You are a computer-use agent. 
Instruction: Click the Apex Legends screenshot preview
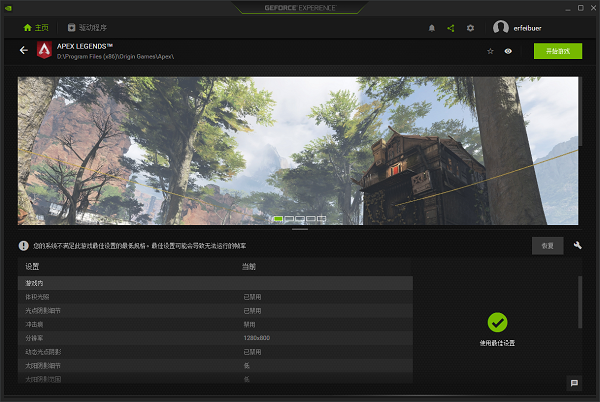(x=298, y=151)
